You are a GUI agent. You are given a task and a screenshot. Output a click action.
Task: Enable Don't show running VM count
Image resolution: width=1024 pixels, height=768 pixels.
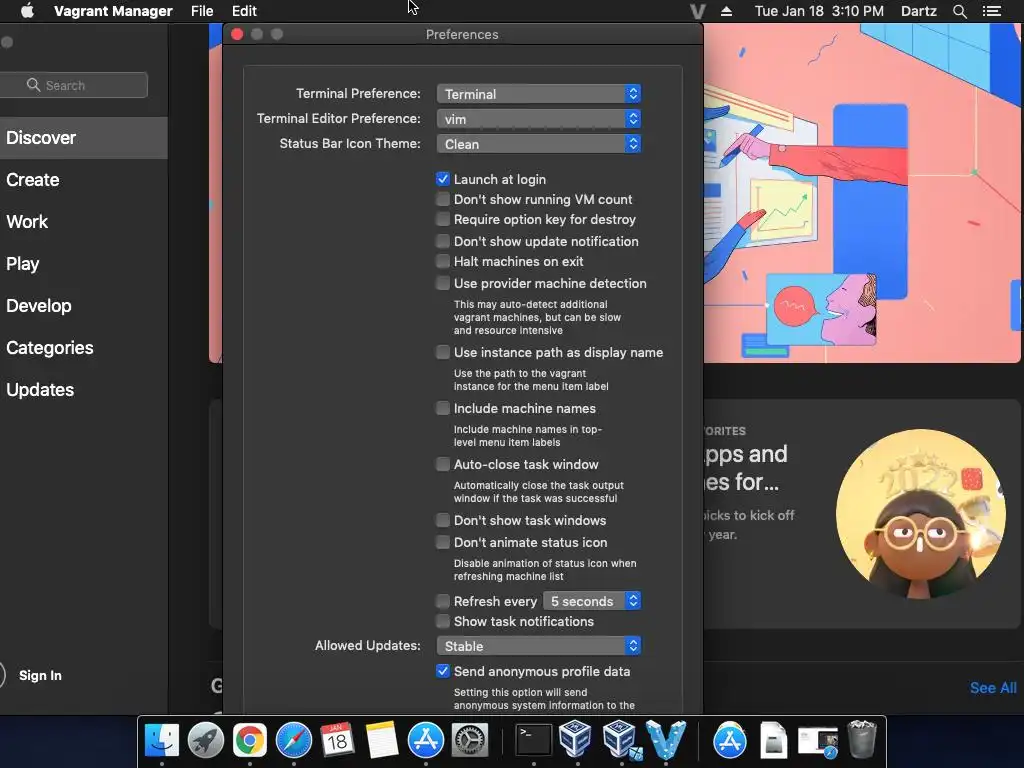[443, 199]
